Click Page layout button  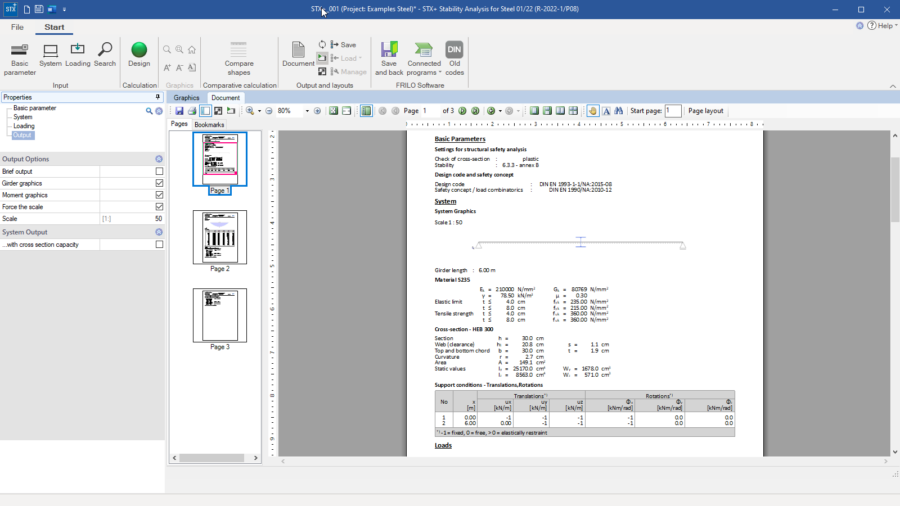point(705,111)
